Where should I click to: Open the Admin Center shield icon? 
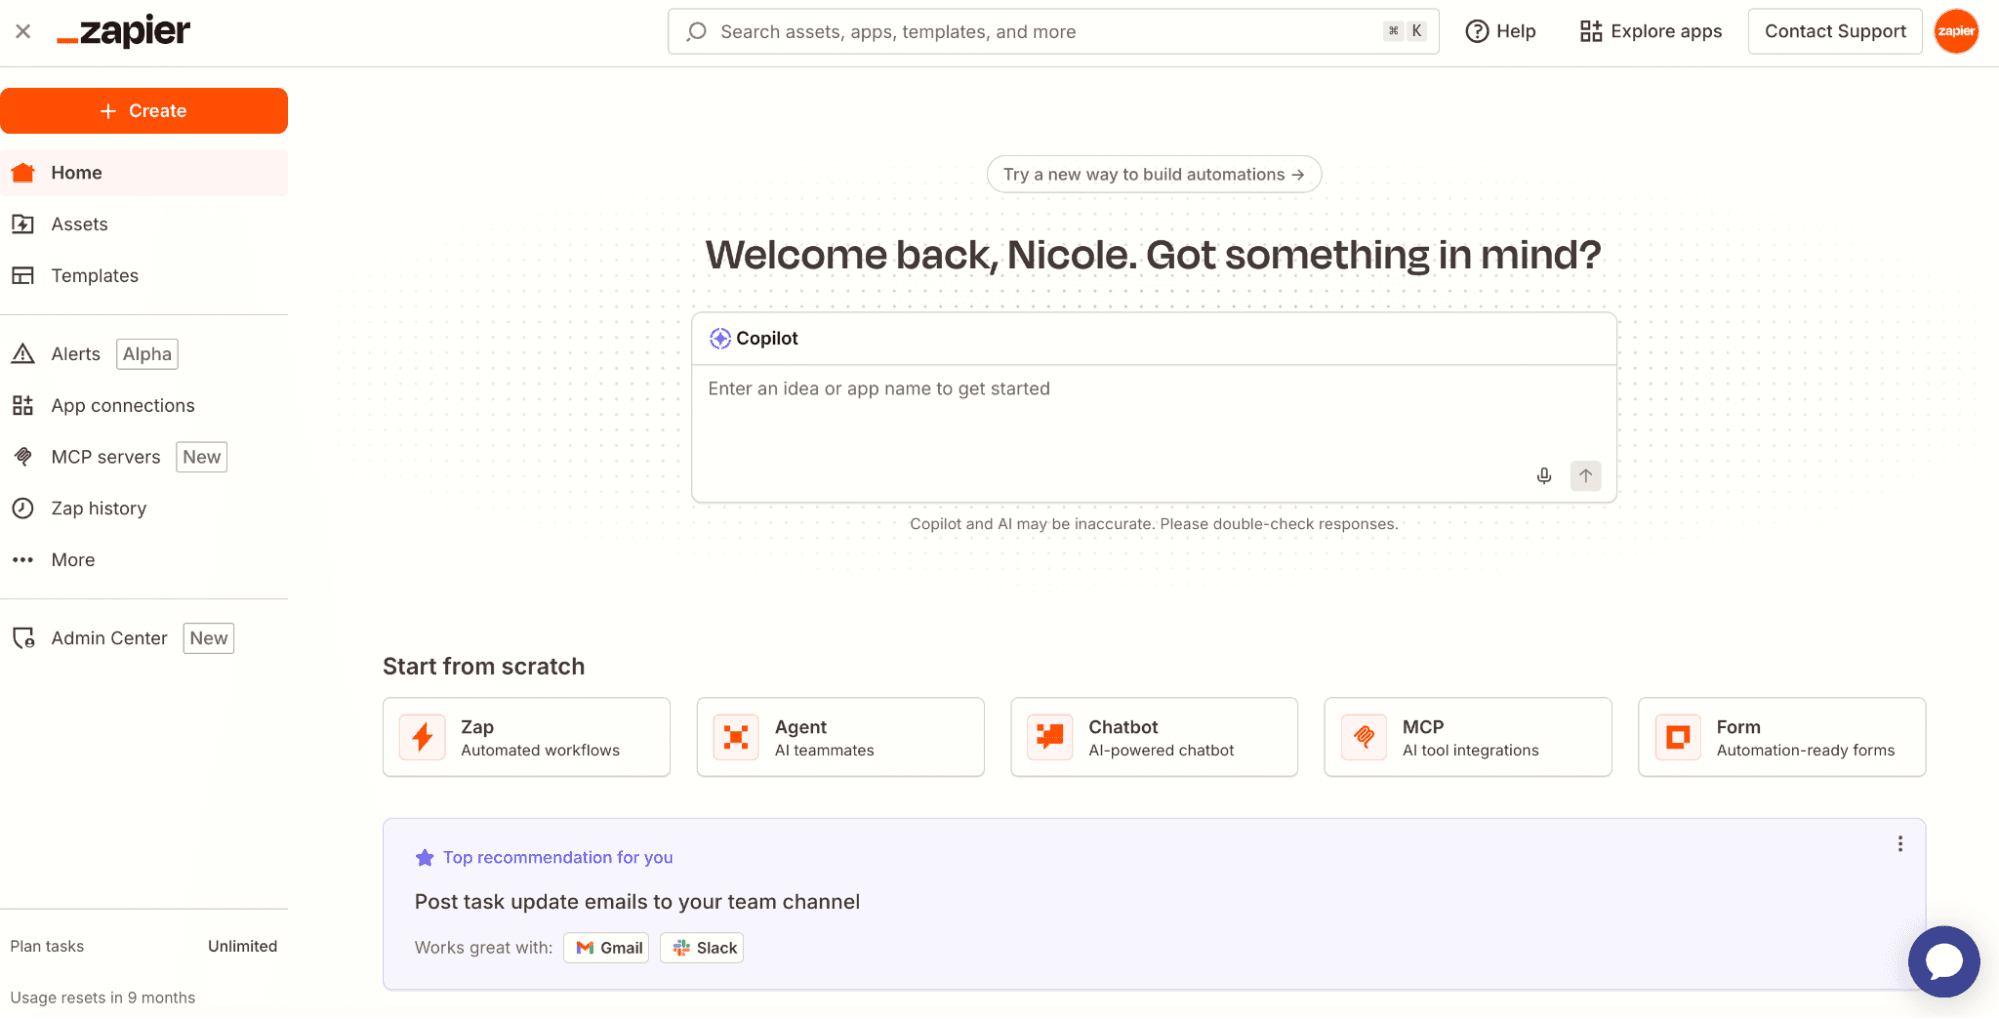click(23, 638)
